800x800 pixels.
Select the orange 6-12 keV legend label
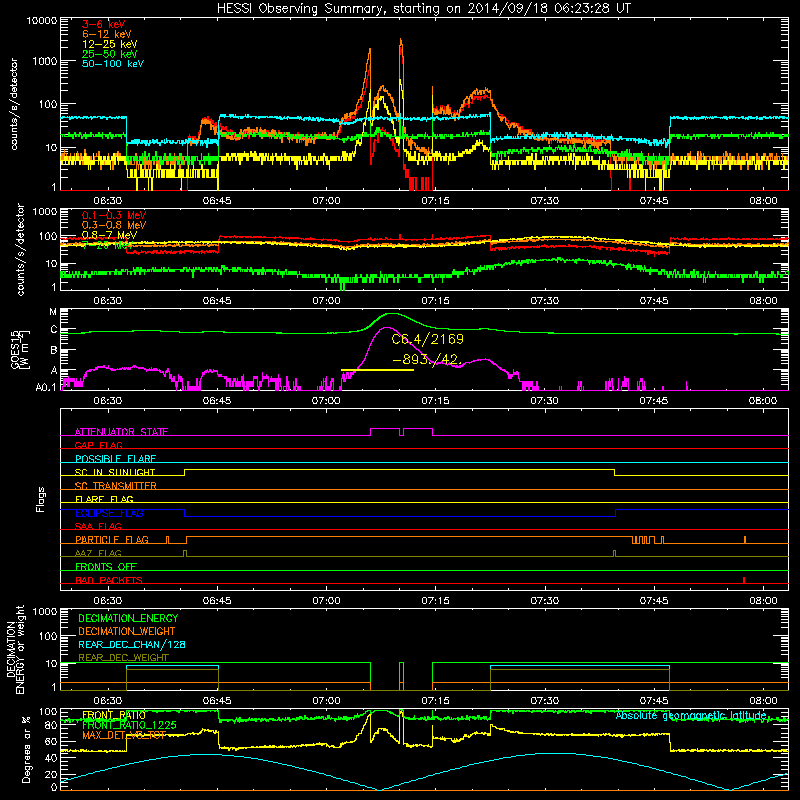107,34
